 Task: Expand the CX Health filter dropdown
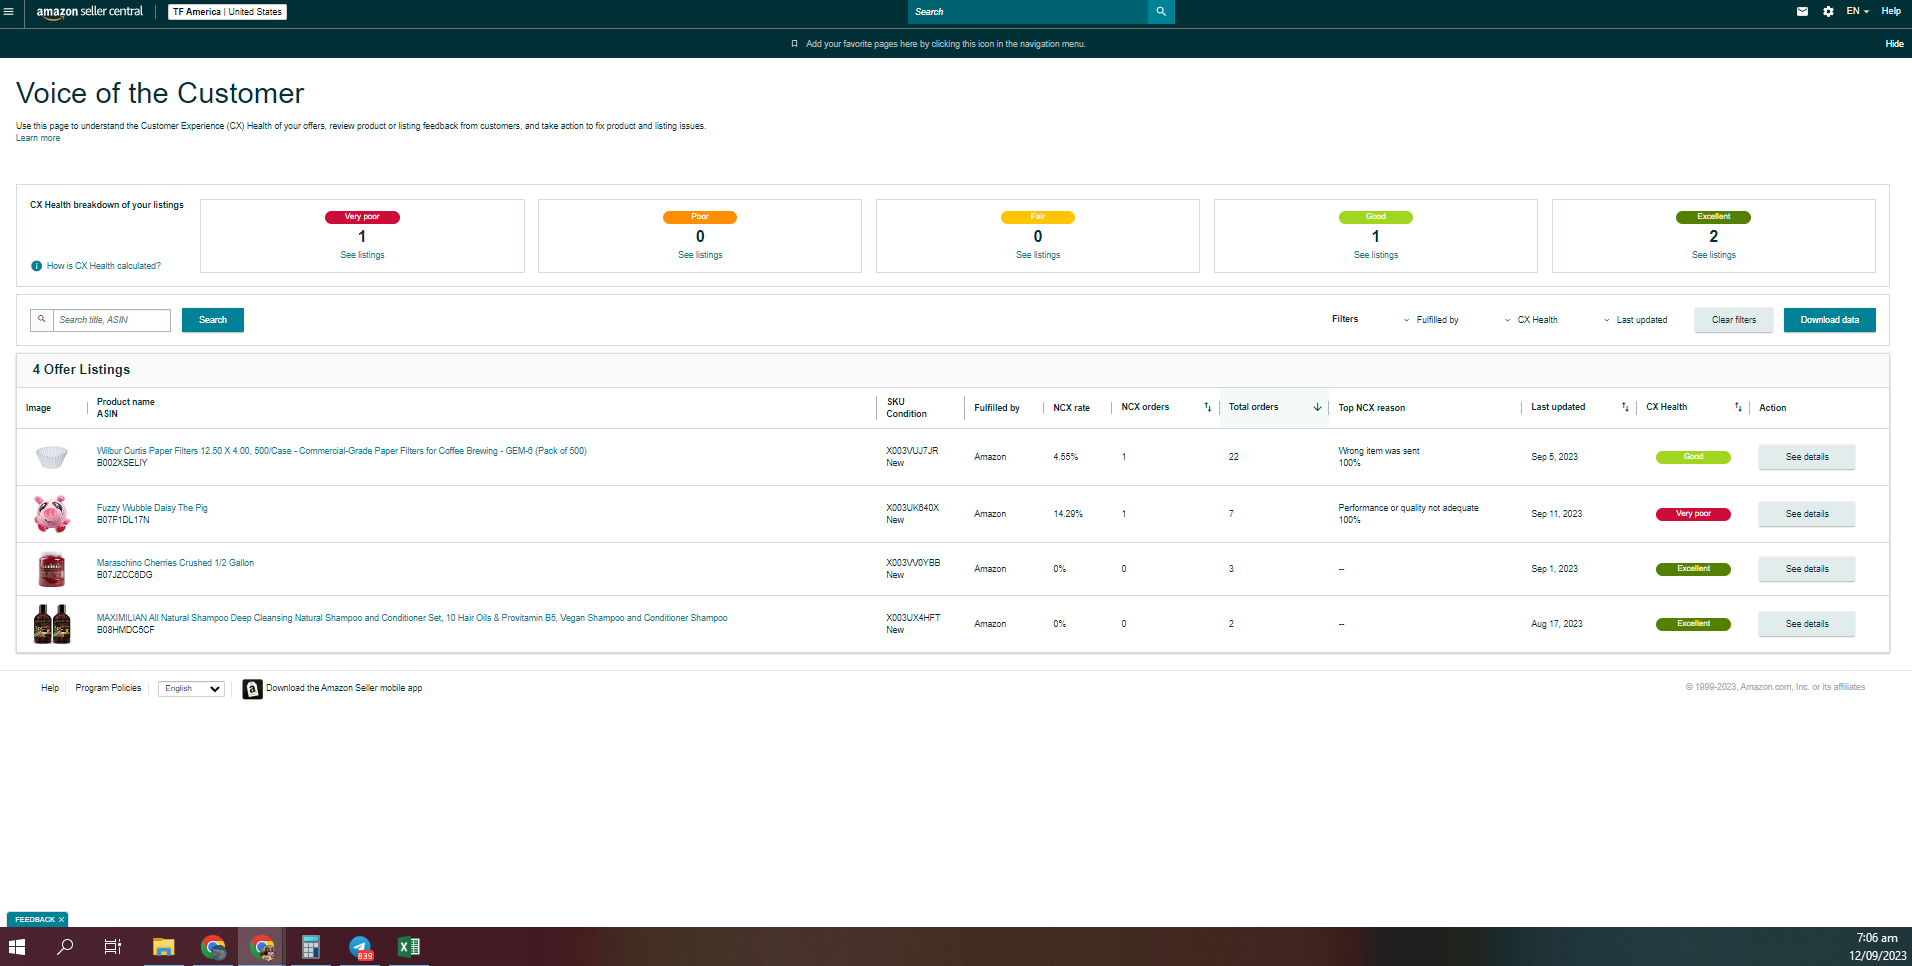tap(1531, 320)
